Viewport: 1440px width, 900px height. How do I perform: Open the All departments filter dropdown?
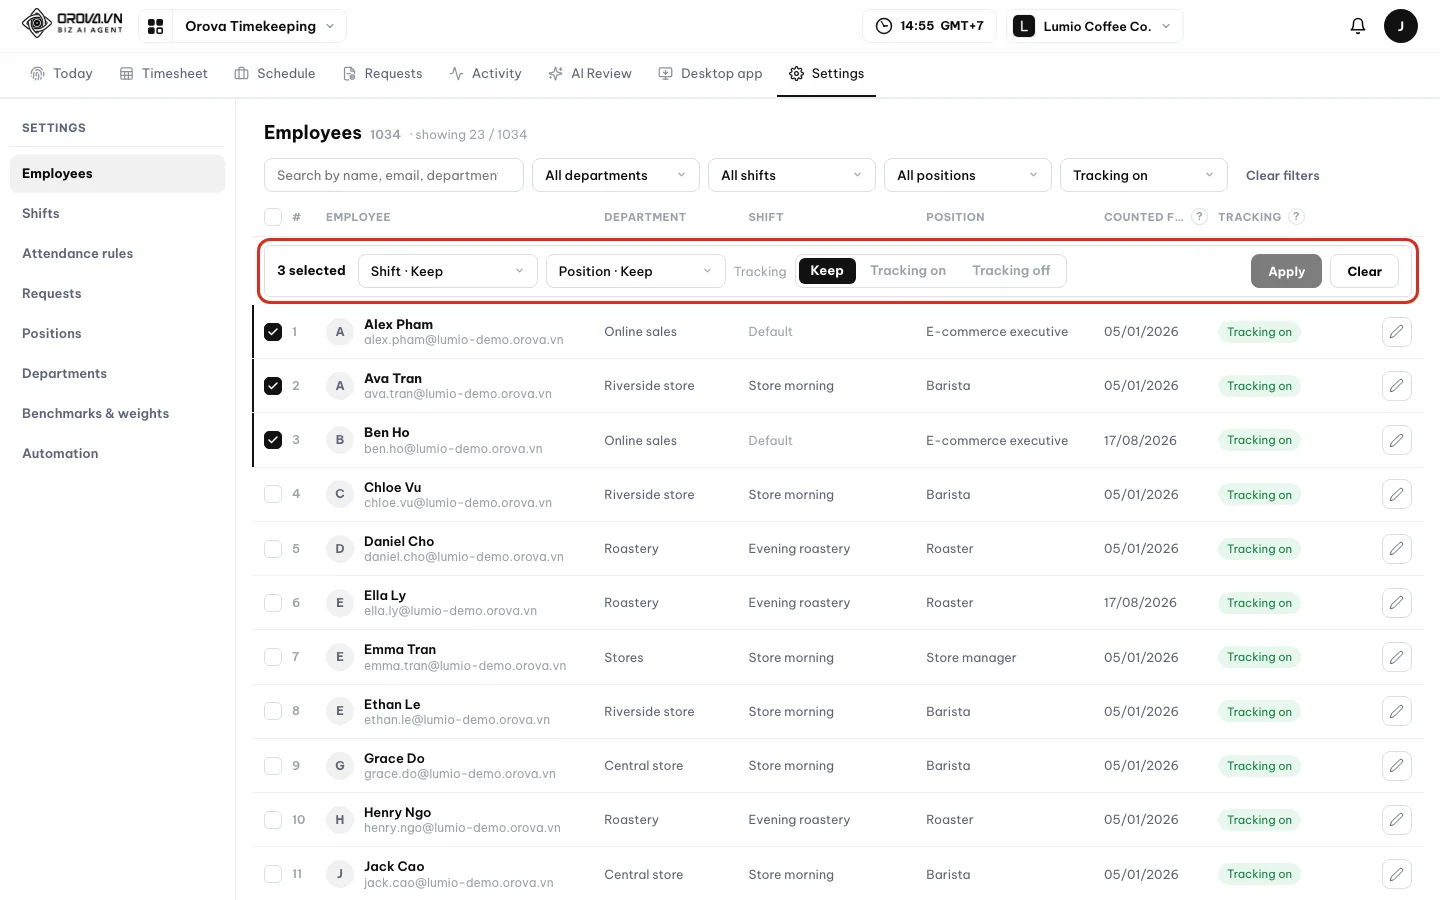616,175
